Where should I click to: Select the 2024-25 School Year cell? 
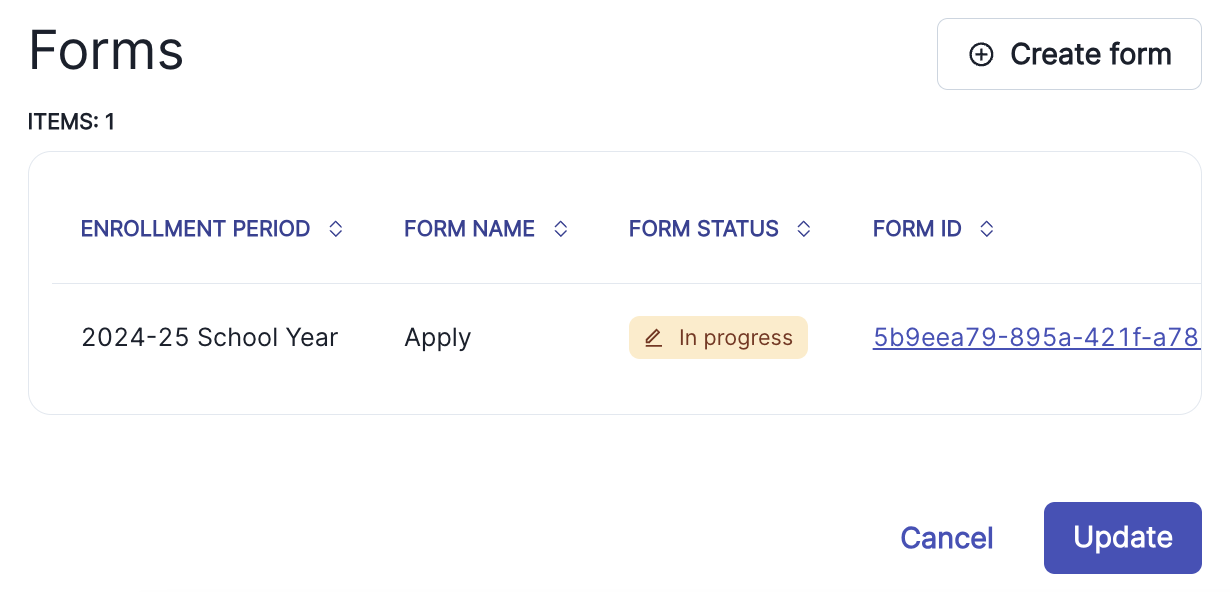[x=210, y=338]
